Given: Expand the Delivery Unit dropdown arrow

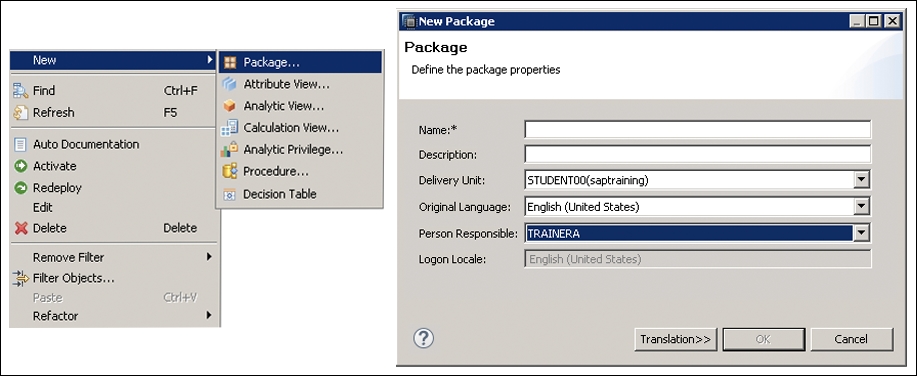Looking at the screenshot, I should [861, 180].
